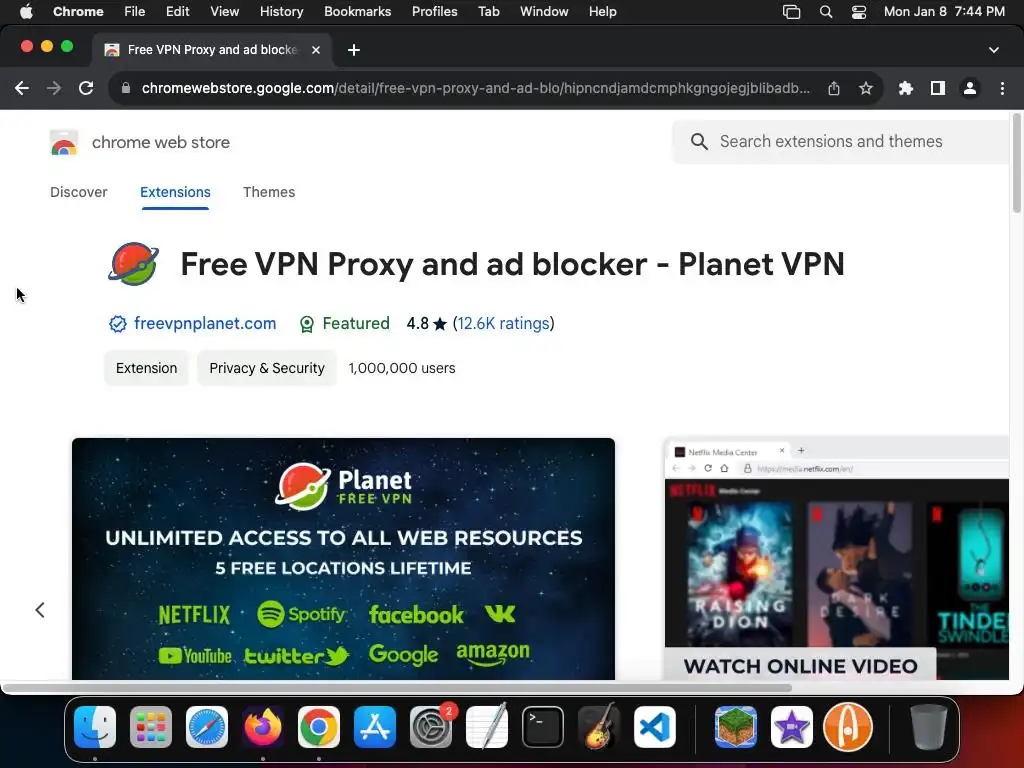1024x768 pixels.
Task: Open the Chrome application menu
Action: [78, 12]
